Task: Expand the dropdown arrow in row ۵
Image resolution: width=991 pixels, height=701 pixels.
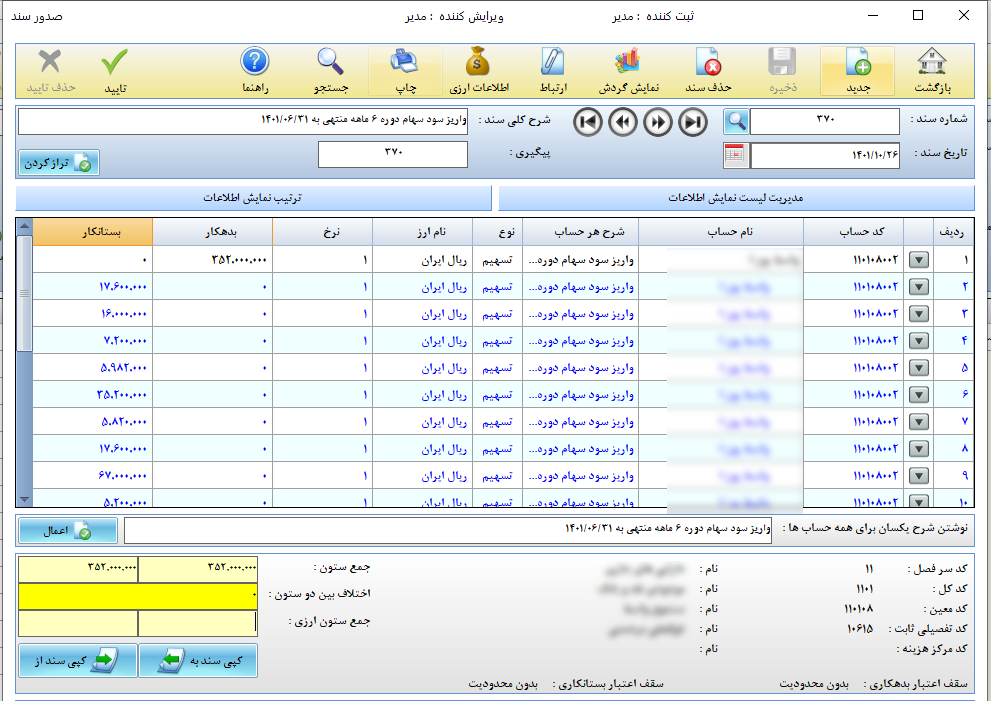Action: pyautogui.click(x=918, y=368)
